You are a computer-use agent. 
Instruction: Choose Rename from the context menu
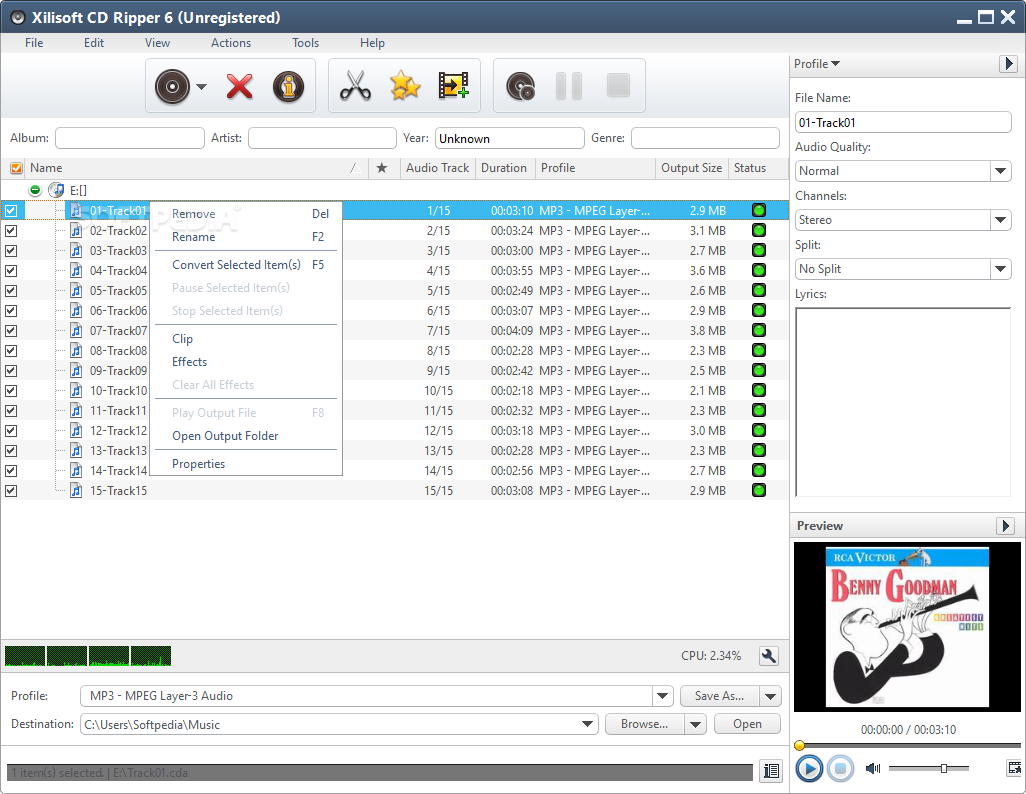[194, 237]
